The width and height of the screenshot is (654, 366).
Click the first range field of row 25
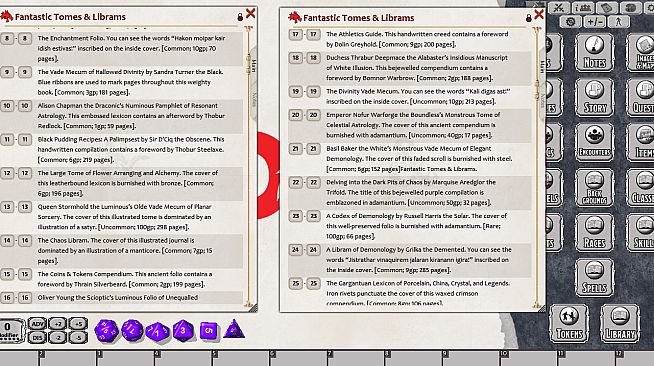coord(295,283)
